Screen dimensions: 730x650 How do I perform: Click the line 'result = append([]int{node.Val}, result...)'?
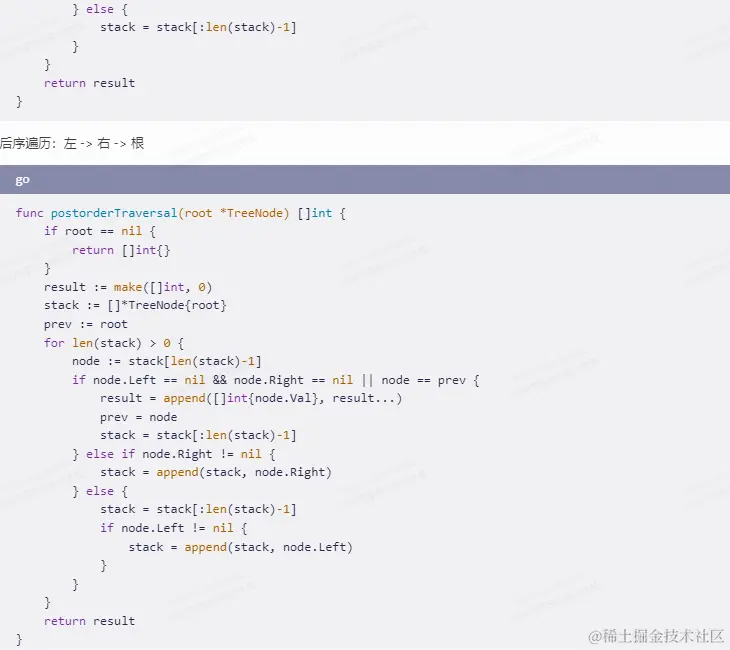coord(251,398)
